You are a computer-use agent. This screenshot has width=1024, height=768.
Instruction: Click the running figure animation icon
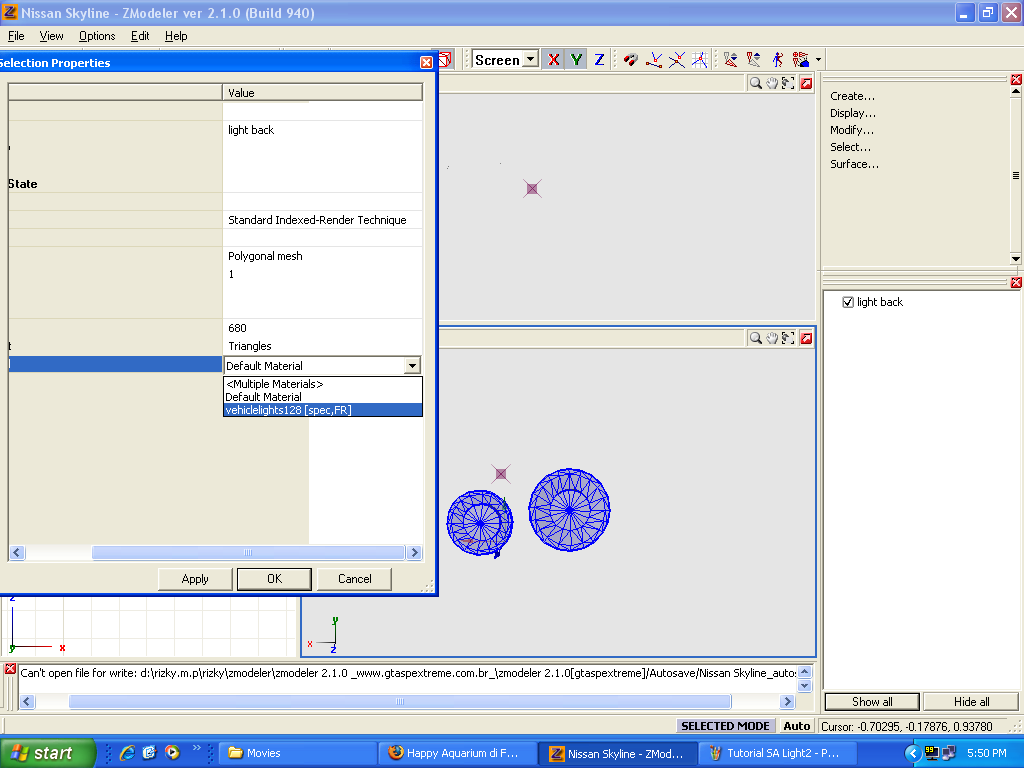pos(777,60)
